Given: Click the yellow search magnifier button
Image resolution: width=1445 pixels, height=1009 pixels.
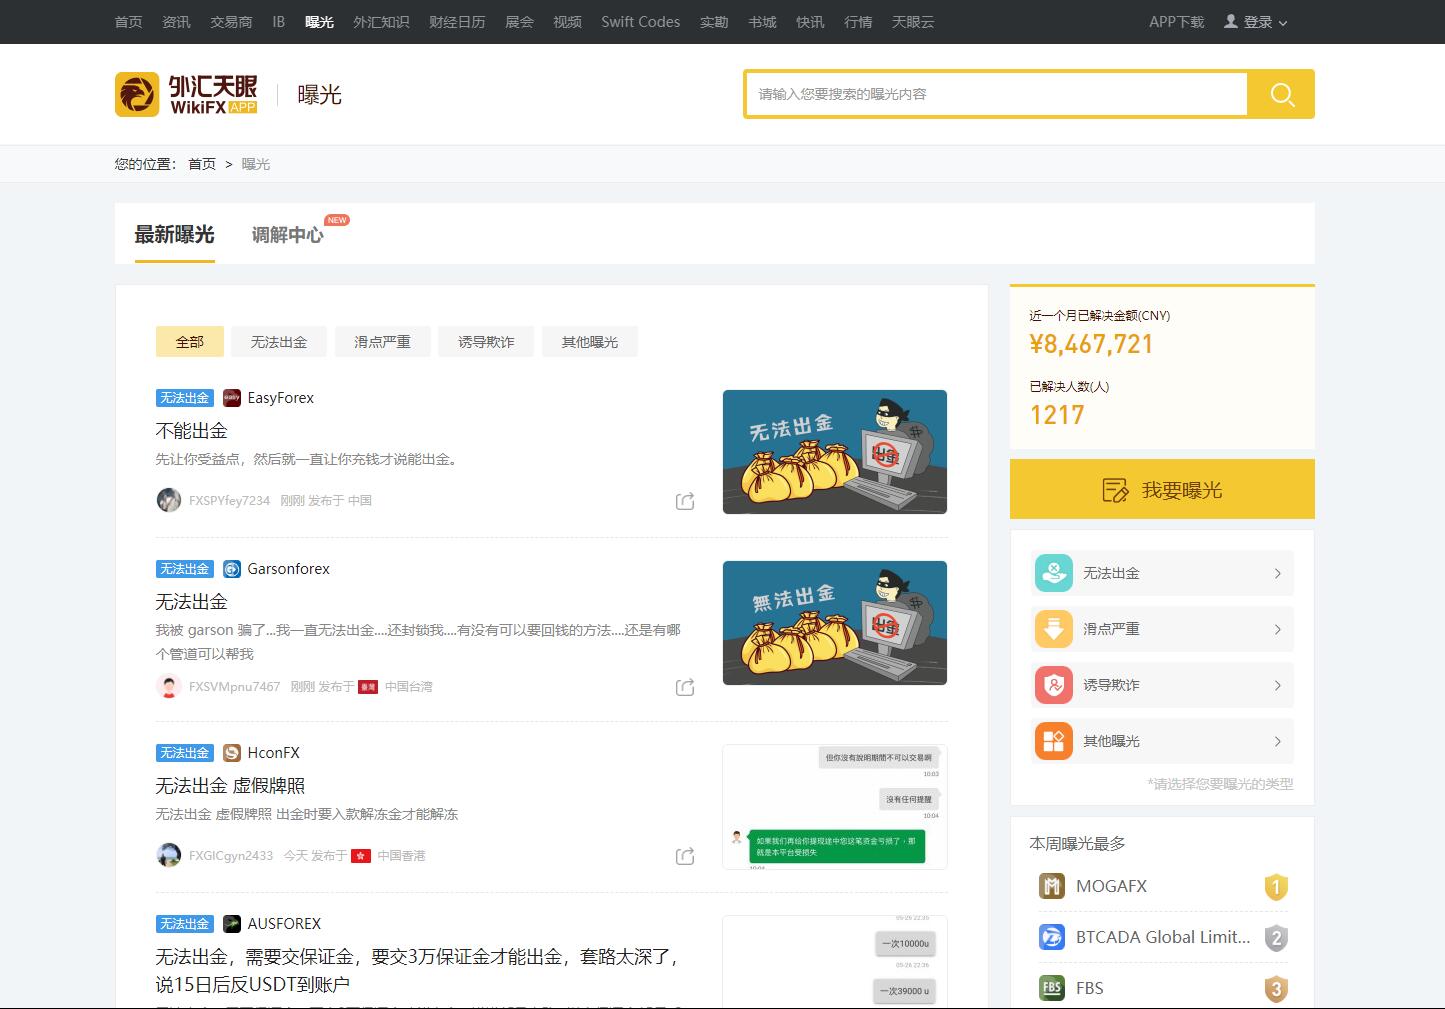Looking at the screenshot, I should point(1281,94).
